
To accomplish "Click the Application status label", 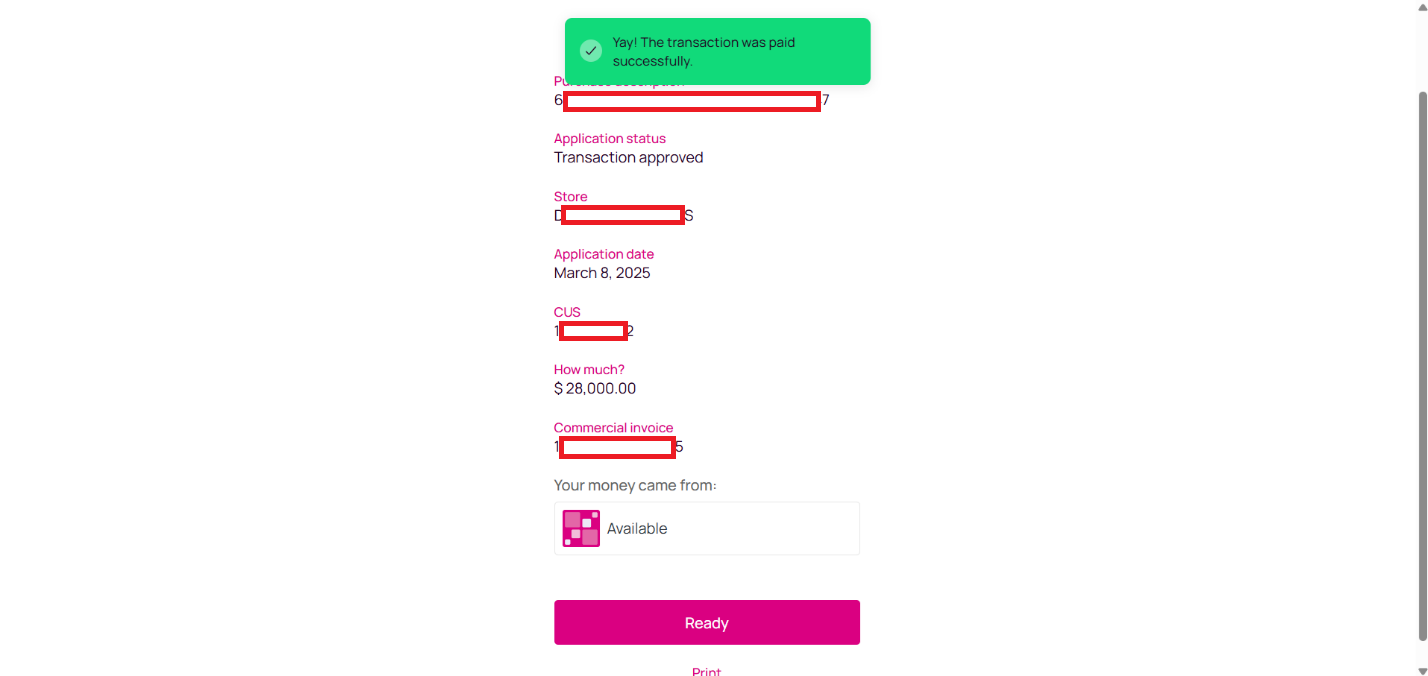I will tap(610, 139).
